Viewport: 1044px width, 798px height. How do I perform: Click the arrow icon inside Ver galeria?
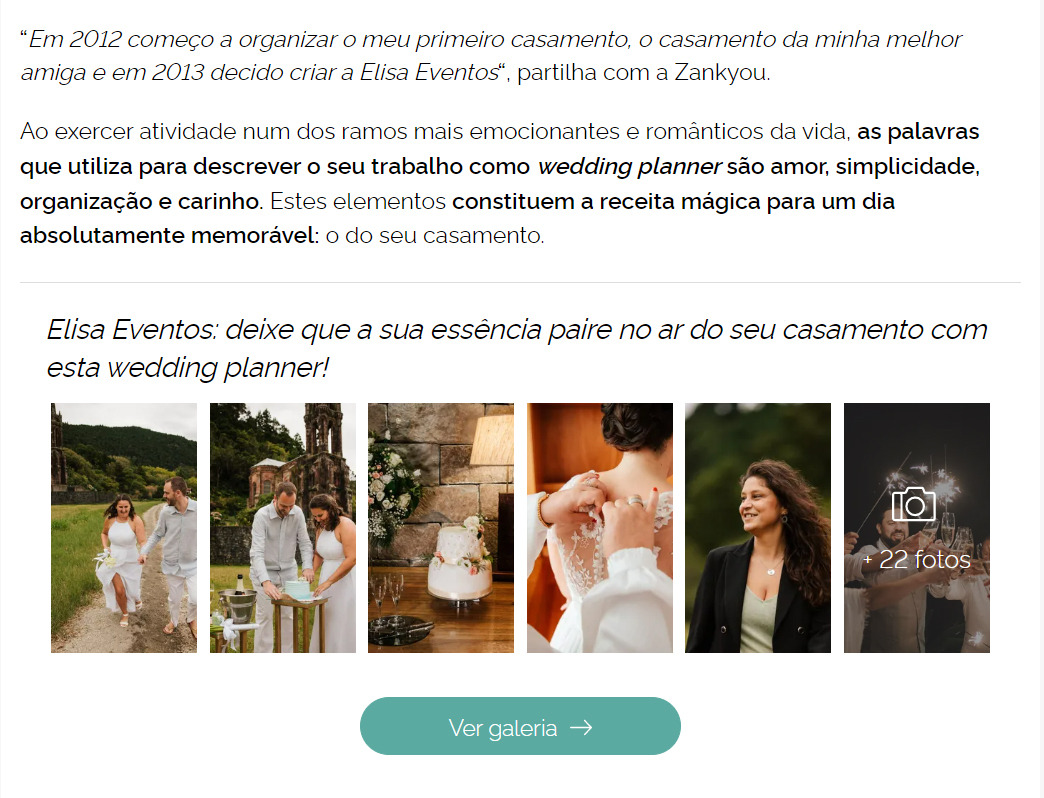pos(581,727)
